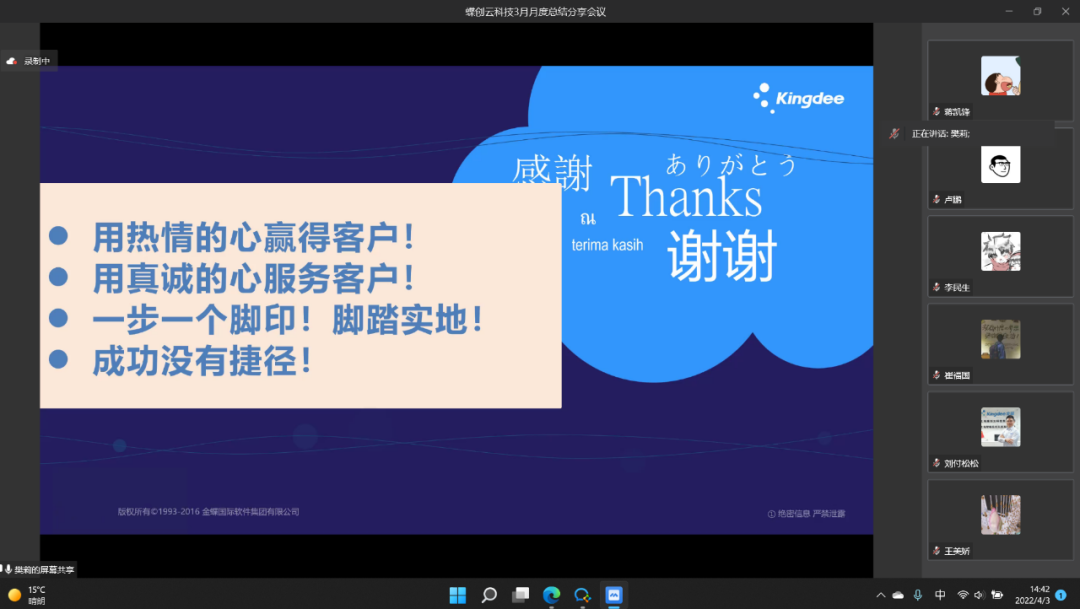Click the meeting window title 蝶创云科技3月月度总结分享会议
Image resolution: width=1080 pixels, height=609 pixels.
tap(535, 12)
